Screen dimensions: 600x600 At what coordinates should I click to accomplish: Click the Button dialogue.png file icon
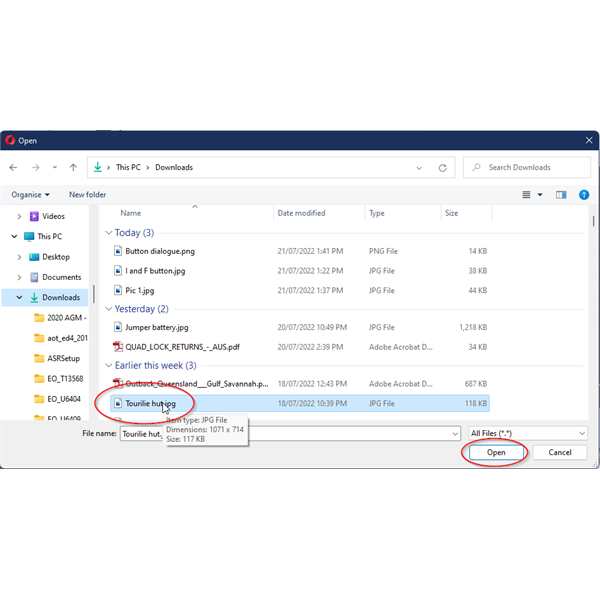(118, 251)
